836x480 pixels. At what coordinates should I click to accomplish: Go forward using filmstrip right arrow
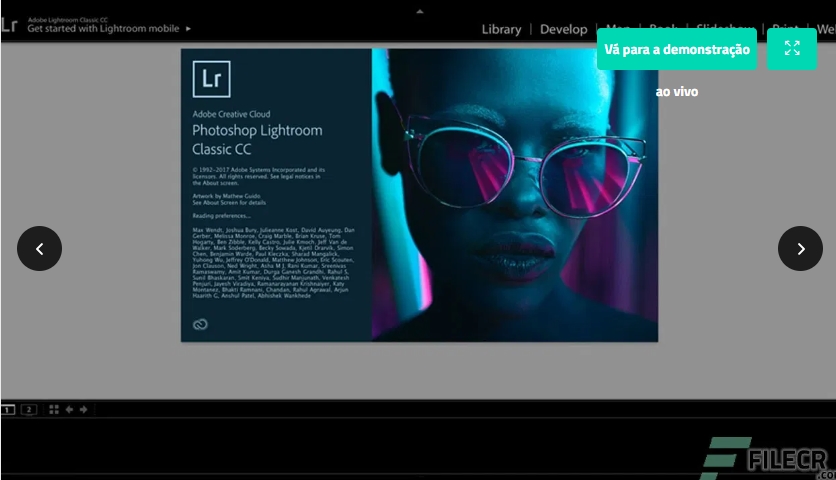84,410
